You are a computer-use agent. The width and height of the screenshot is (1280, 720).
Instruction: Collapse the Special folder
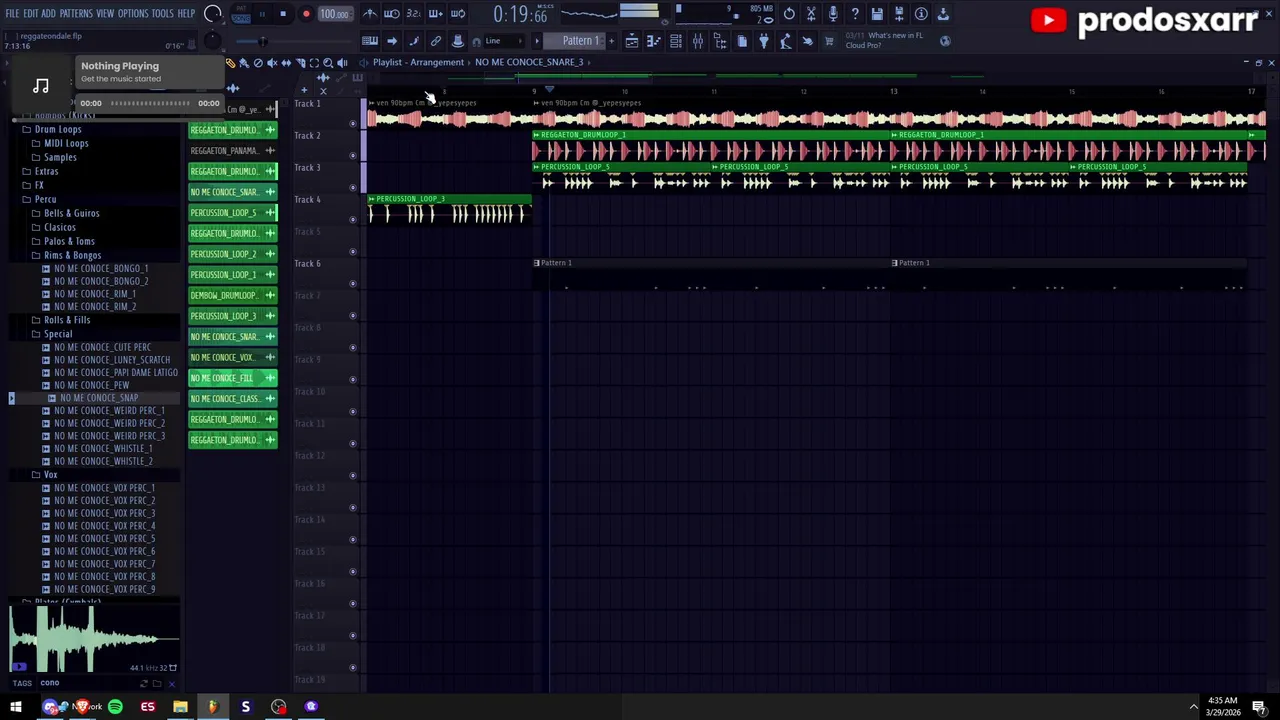(58, 334)
